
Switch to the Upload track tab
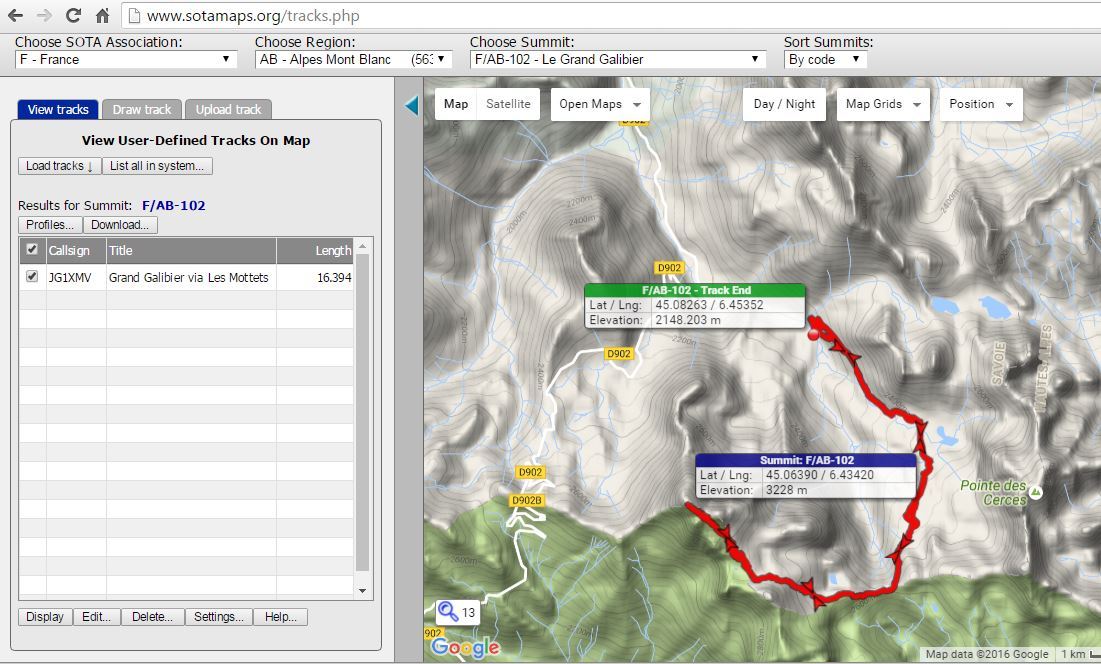coord(228,109)
